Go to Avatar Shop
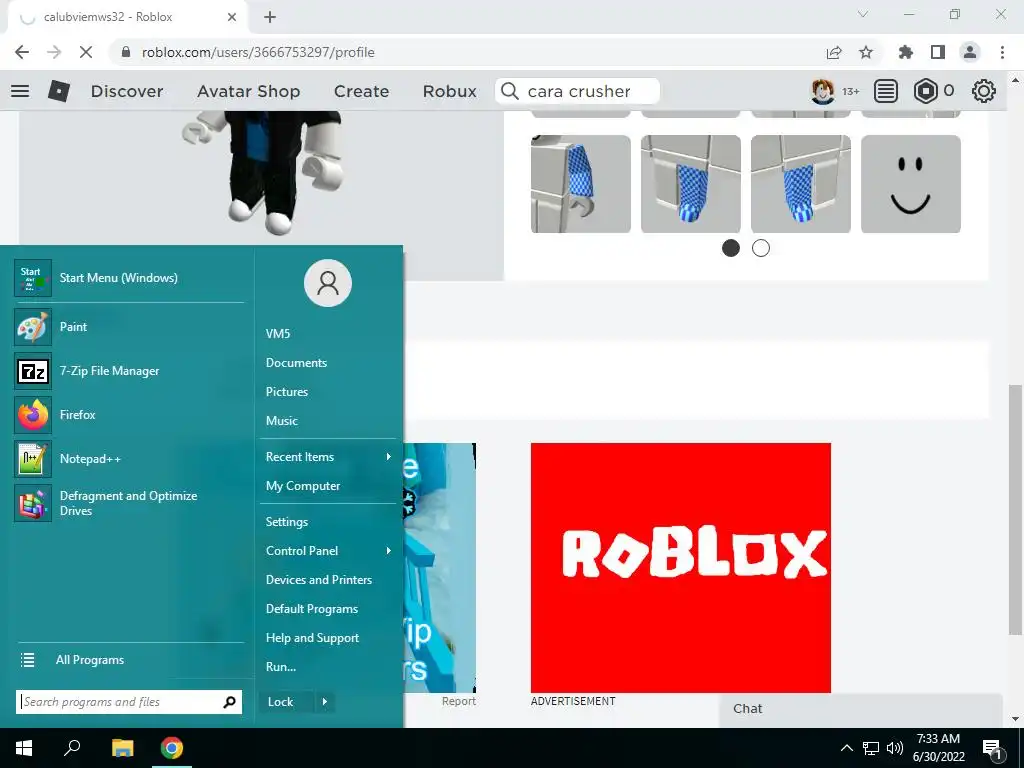The image size is (1024, 768). [249, 91]
